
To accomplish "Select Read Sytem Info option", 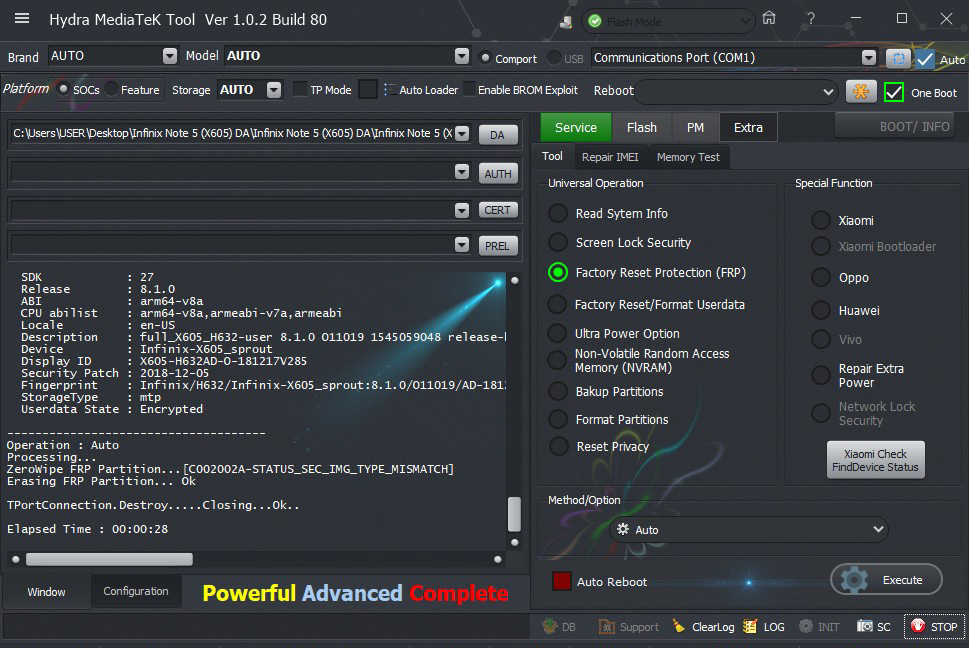I will [558, 213].
